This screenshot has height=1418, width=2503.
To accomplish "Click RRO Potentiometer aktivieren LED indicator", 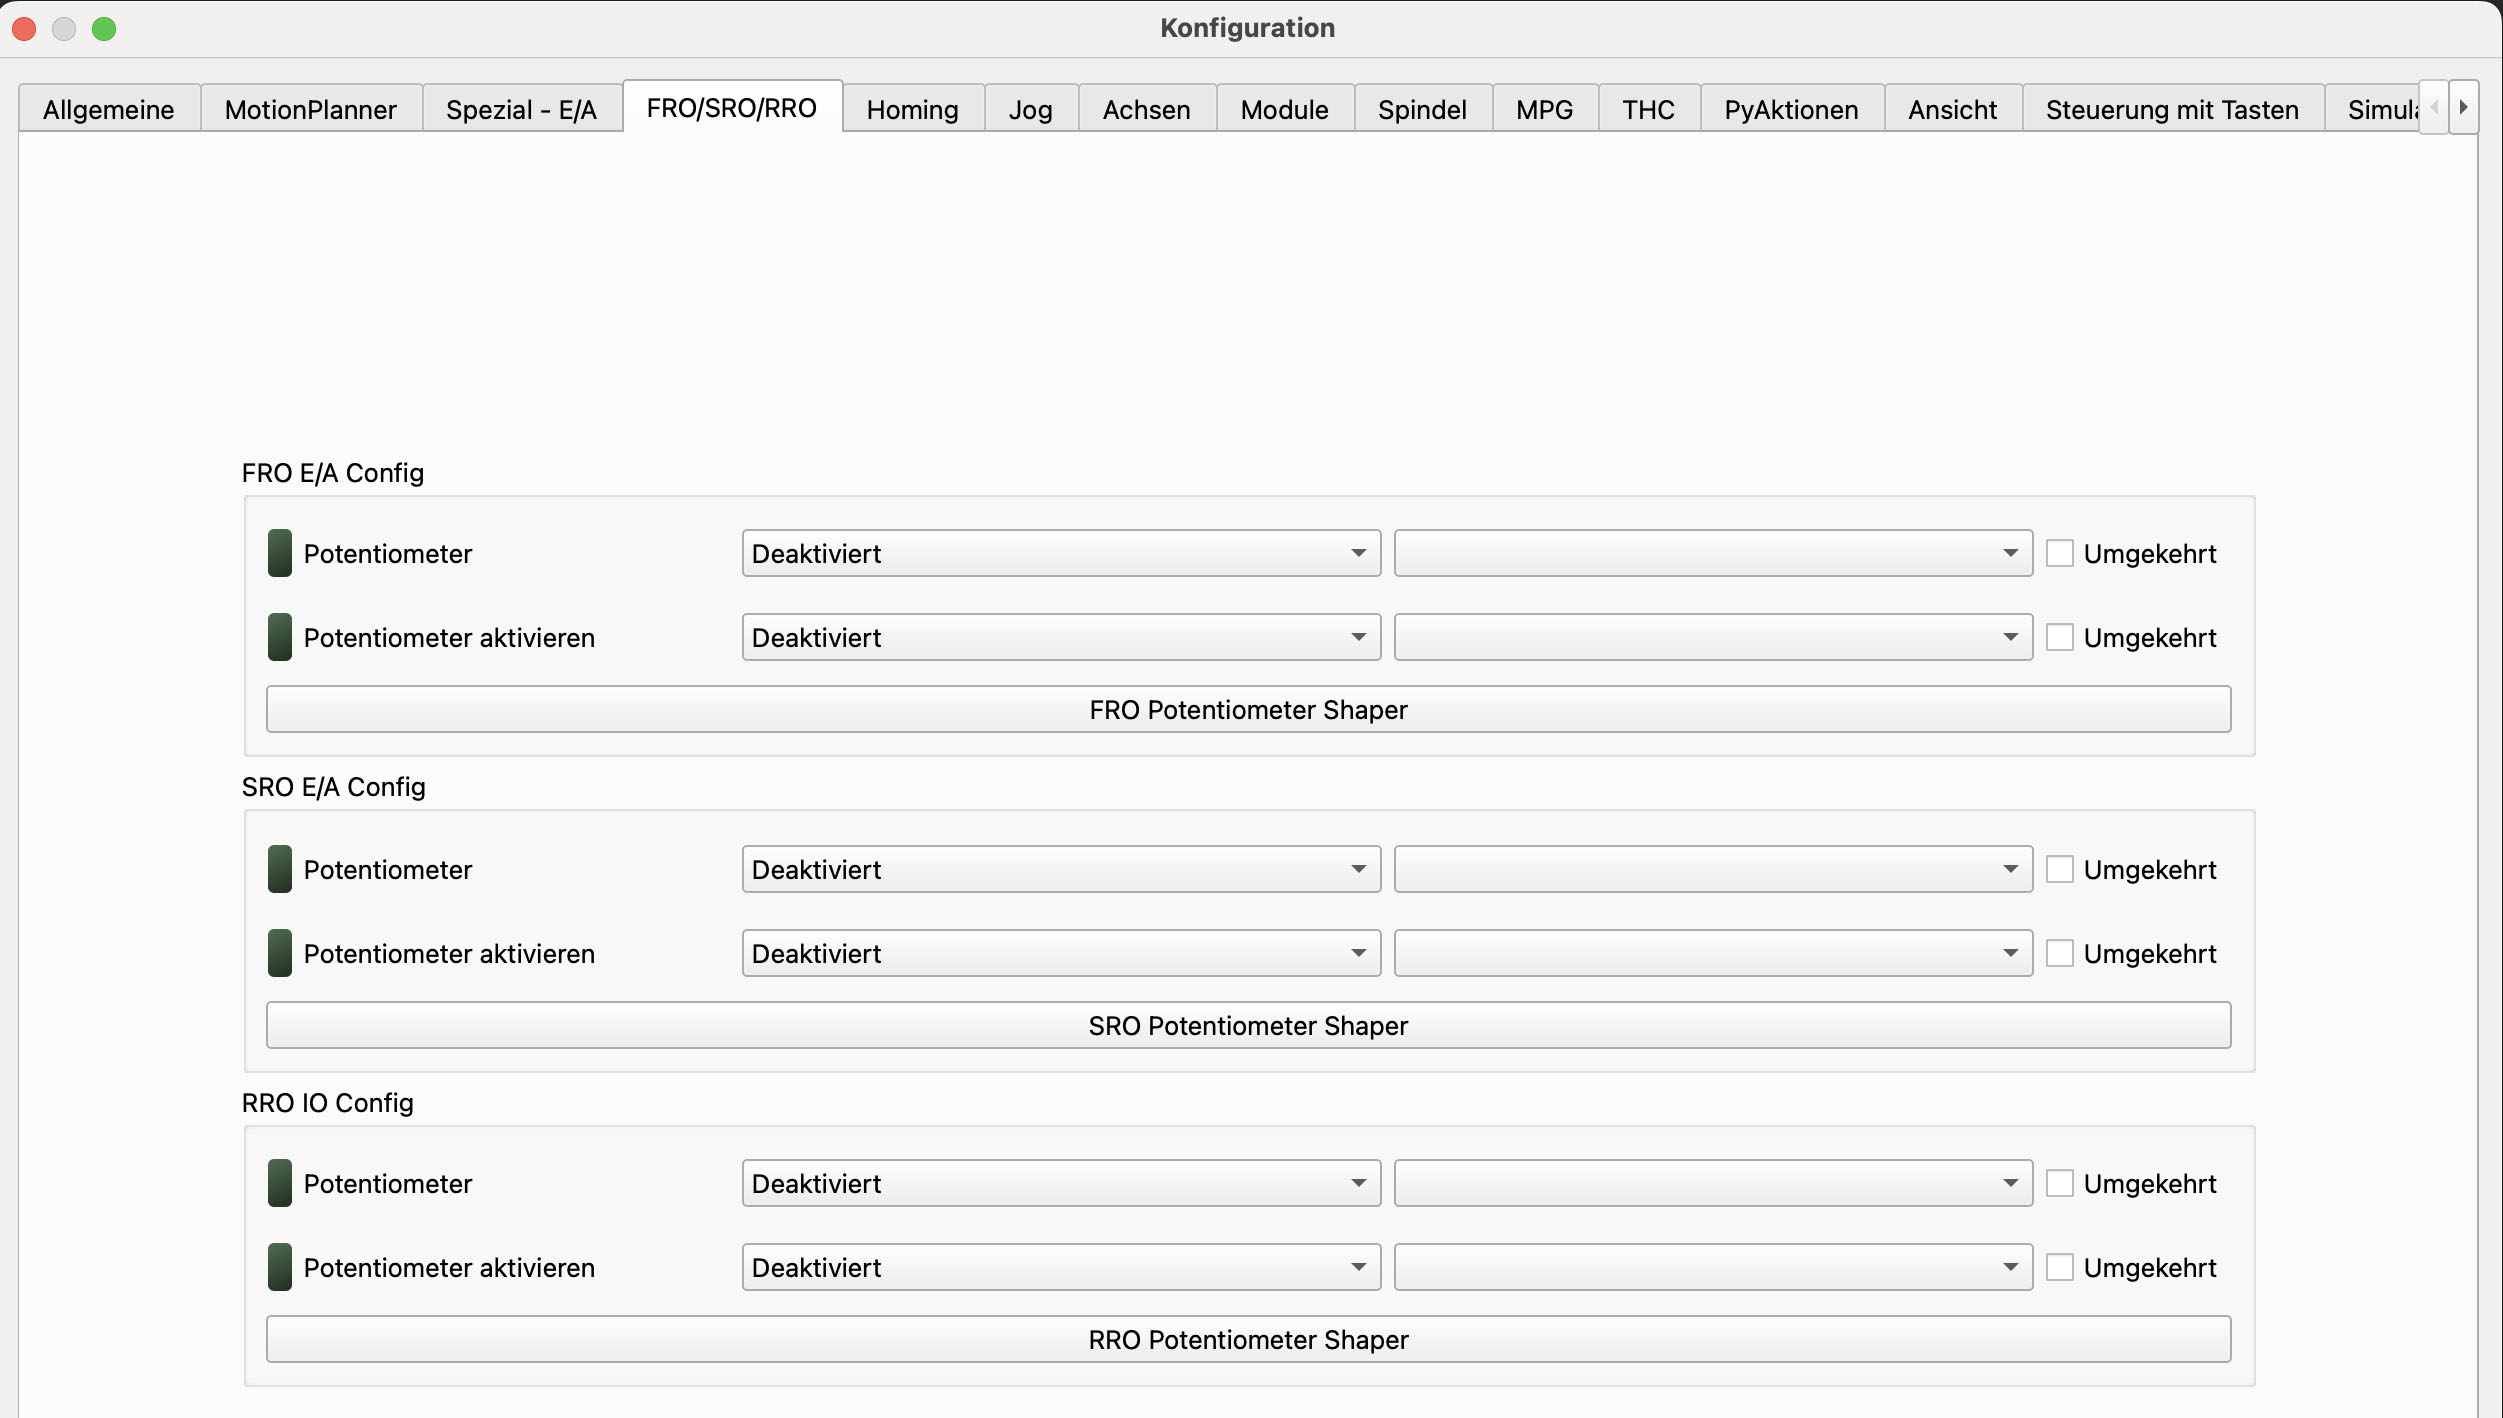I will tap(279, 1267).
